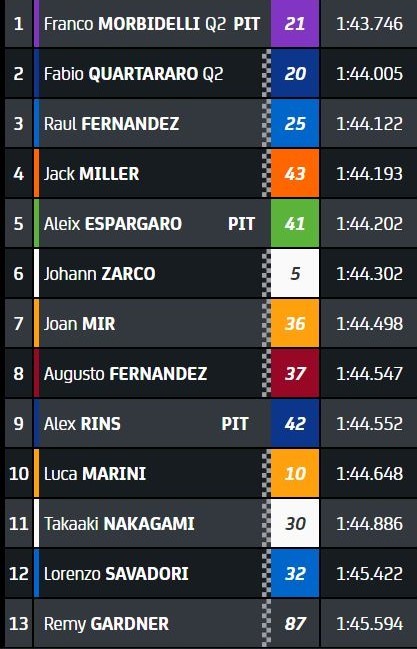417x649 pixels.
Task: Click the PIT indicator for Aleix Espargaro
Action: point(241,224)
